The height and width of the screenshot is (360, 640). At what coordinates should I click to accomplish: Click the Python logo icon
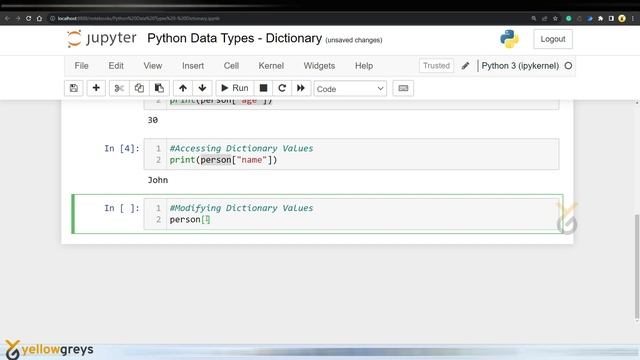tap(509, 39)
